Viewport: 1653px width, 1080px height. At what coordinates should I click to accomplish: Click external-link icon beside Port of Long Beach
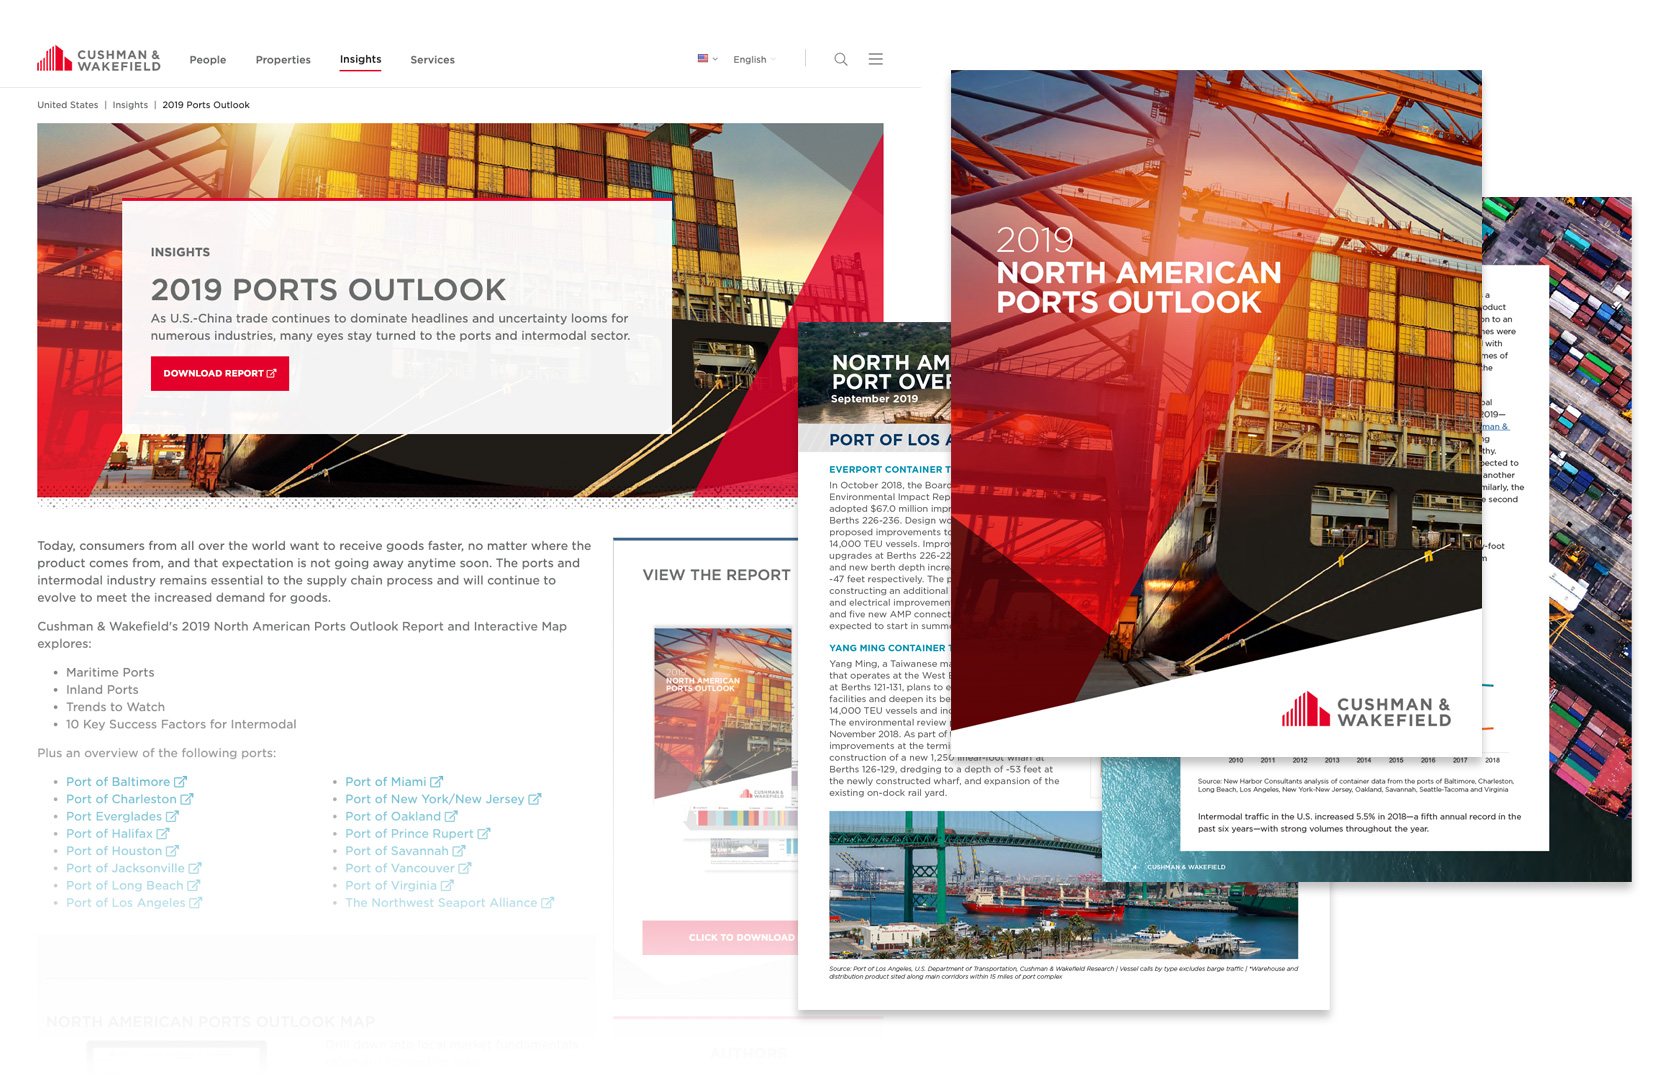tap(194, 885)
